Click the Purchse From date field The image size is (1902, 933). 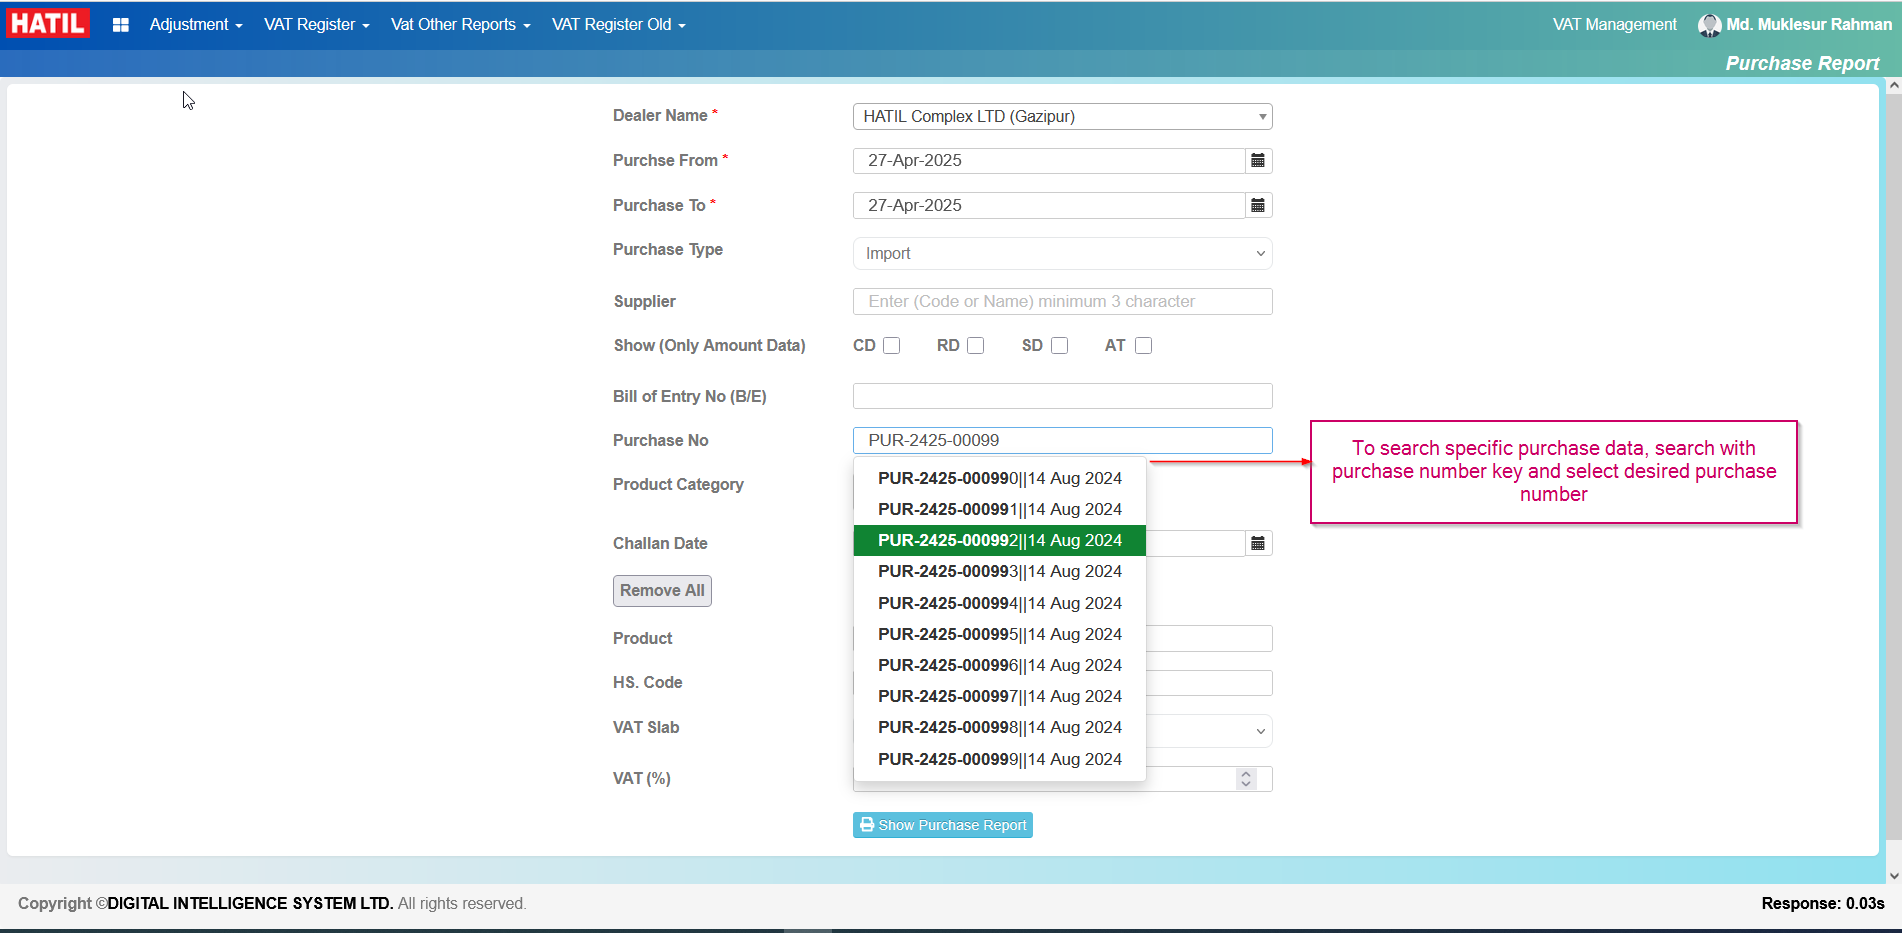(x=1049, y=161)
